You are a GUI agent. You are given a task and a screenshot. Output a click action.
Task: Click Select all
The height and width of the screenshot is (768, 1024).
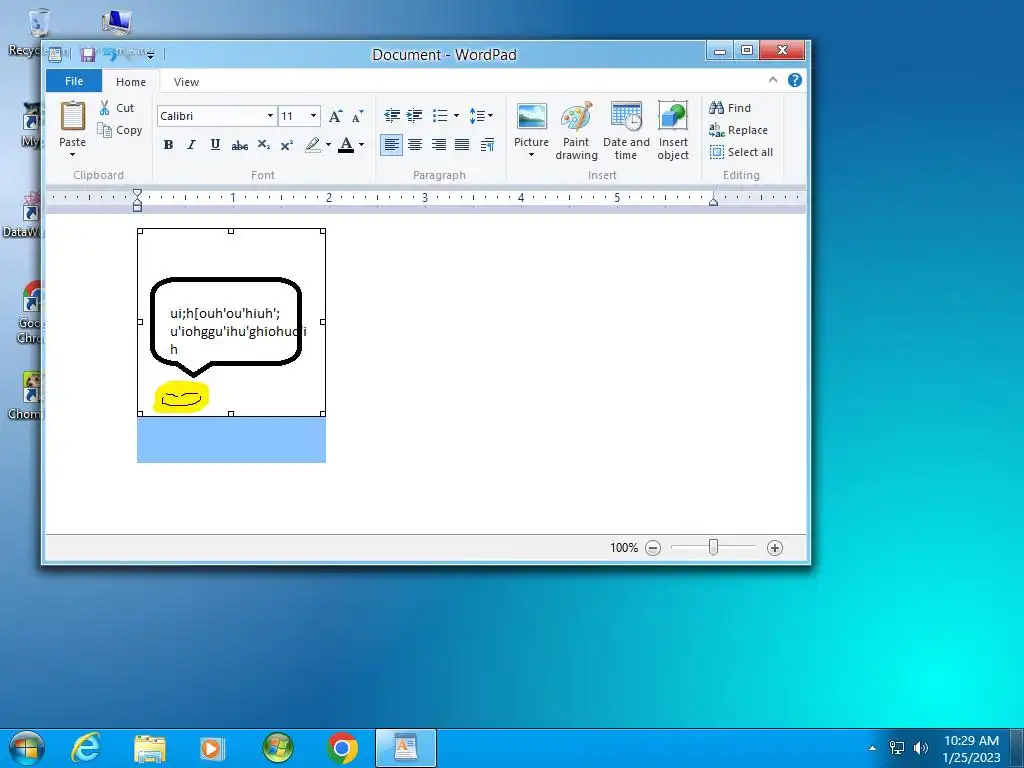[x=742, y=152]
